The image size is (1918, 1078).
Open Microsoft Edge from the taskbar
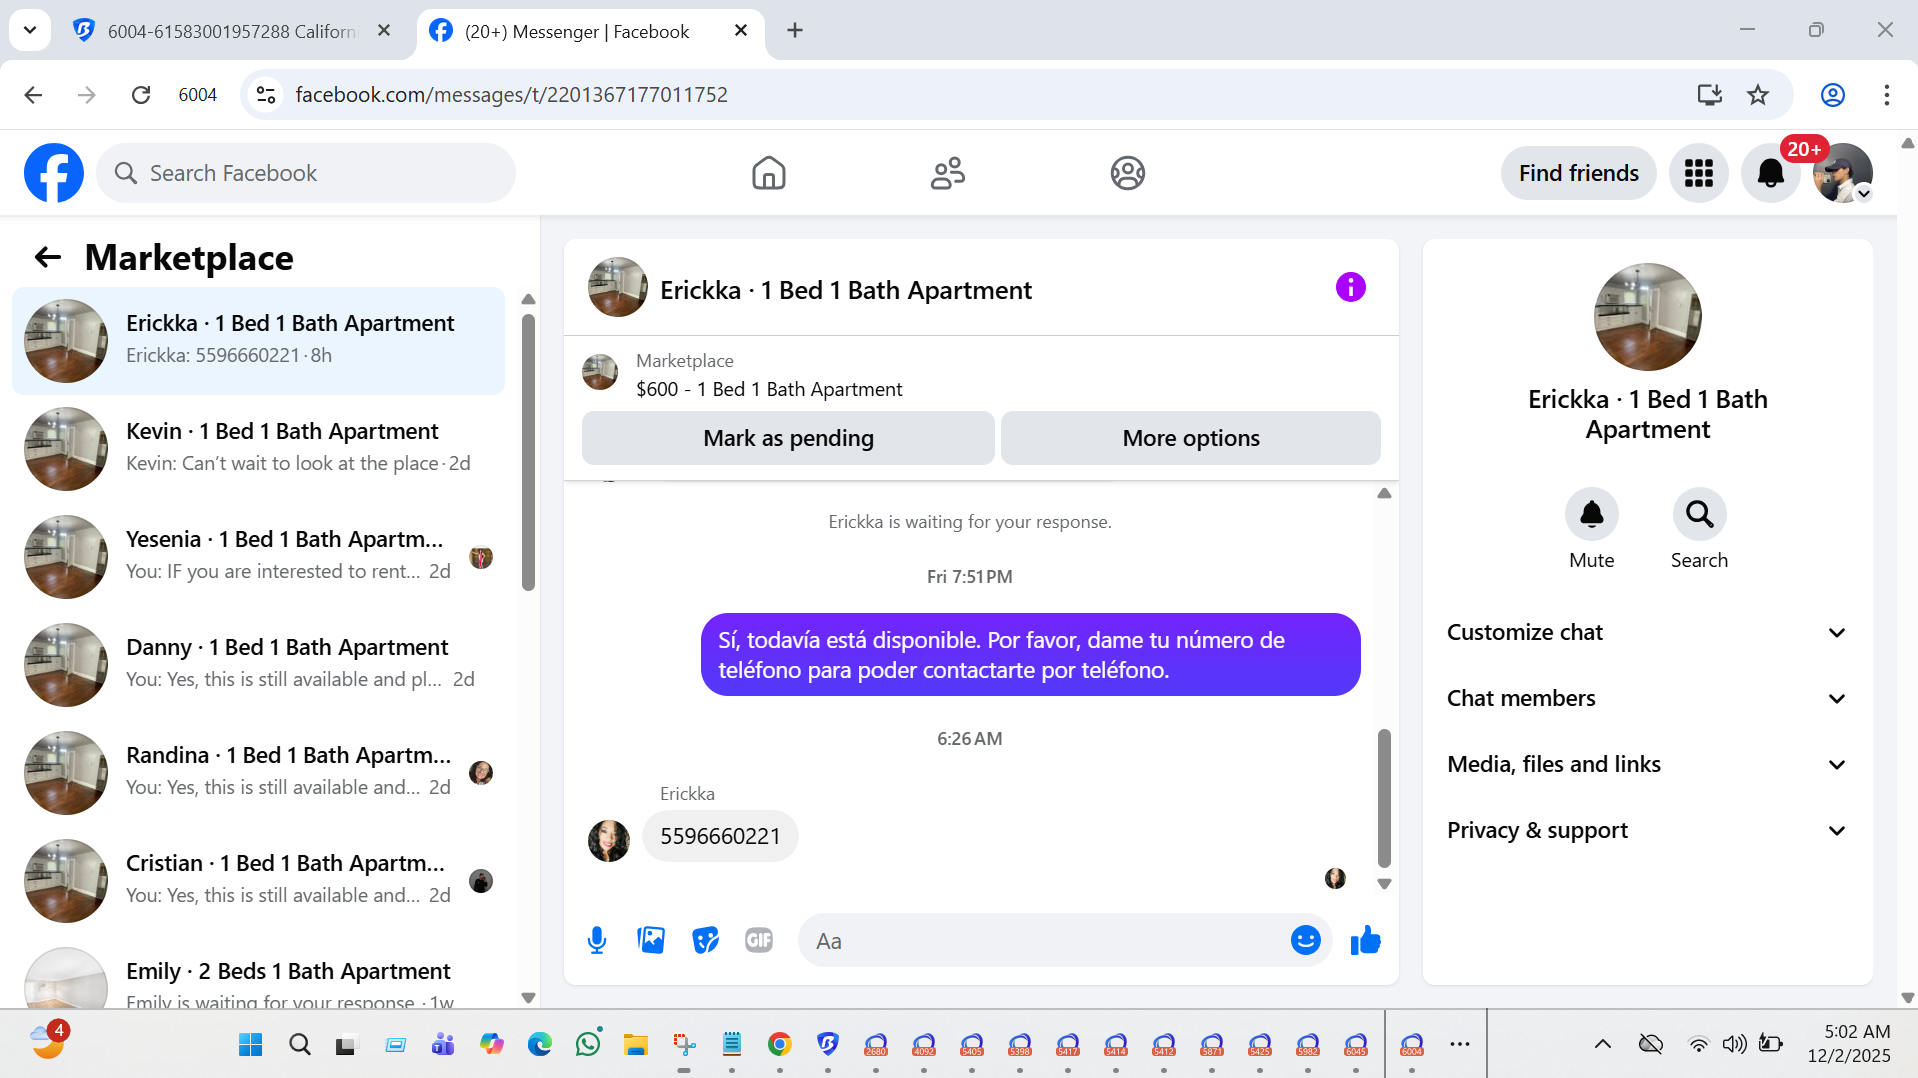[540, 1045]
